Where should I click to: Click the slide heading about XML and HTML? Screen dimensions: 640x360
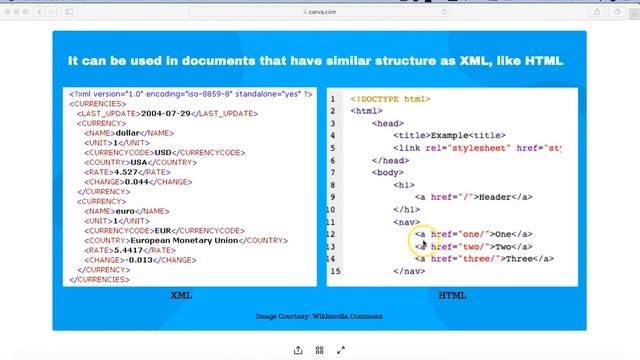click(316, 61)
